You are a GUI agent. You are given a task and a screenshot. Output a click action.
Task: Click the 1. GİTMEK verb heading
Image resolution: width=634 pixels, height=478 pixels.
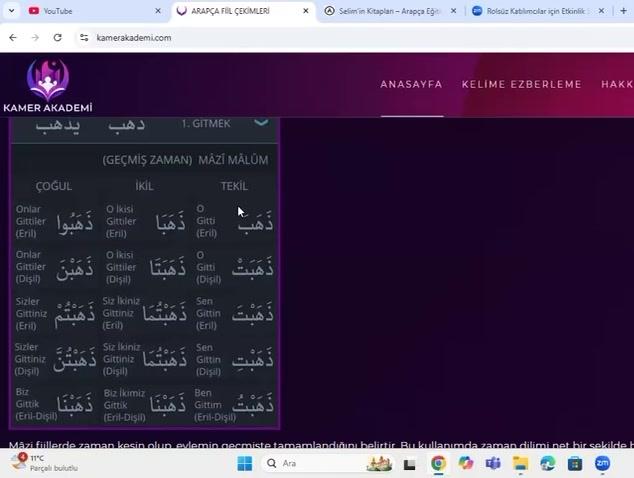(206, 123)
